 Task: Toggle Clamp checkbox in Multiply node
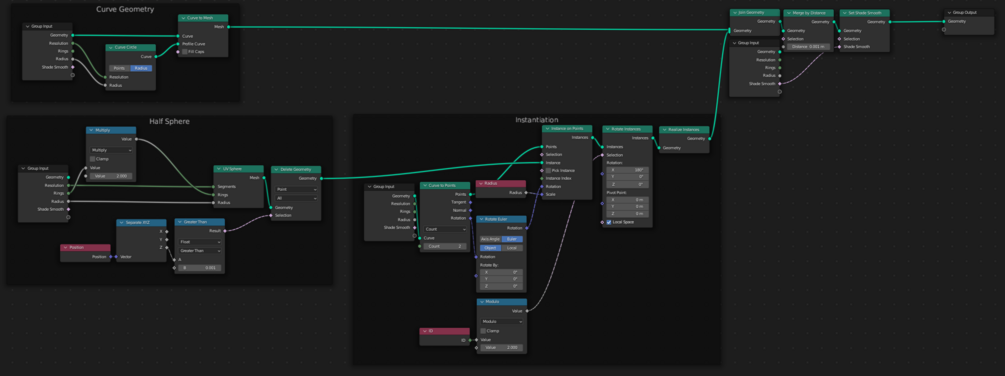[93, 159]
